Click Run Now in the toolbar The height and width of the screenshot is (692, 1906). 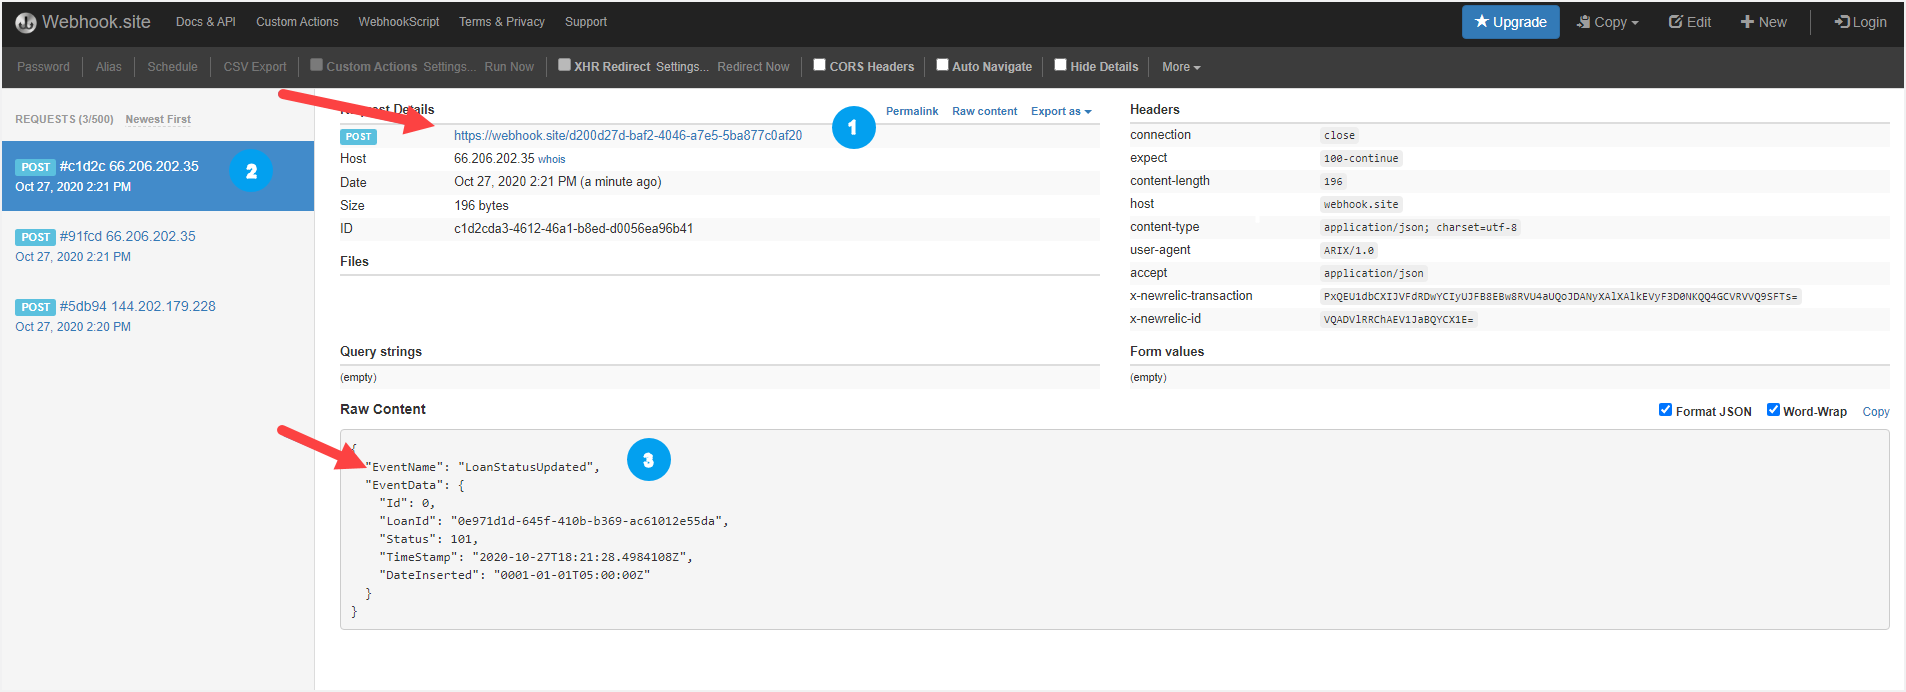tap(509, 67)
